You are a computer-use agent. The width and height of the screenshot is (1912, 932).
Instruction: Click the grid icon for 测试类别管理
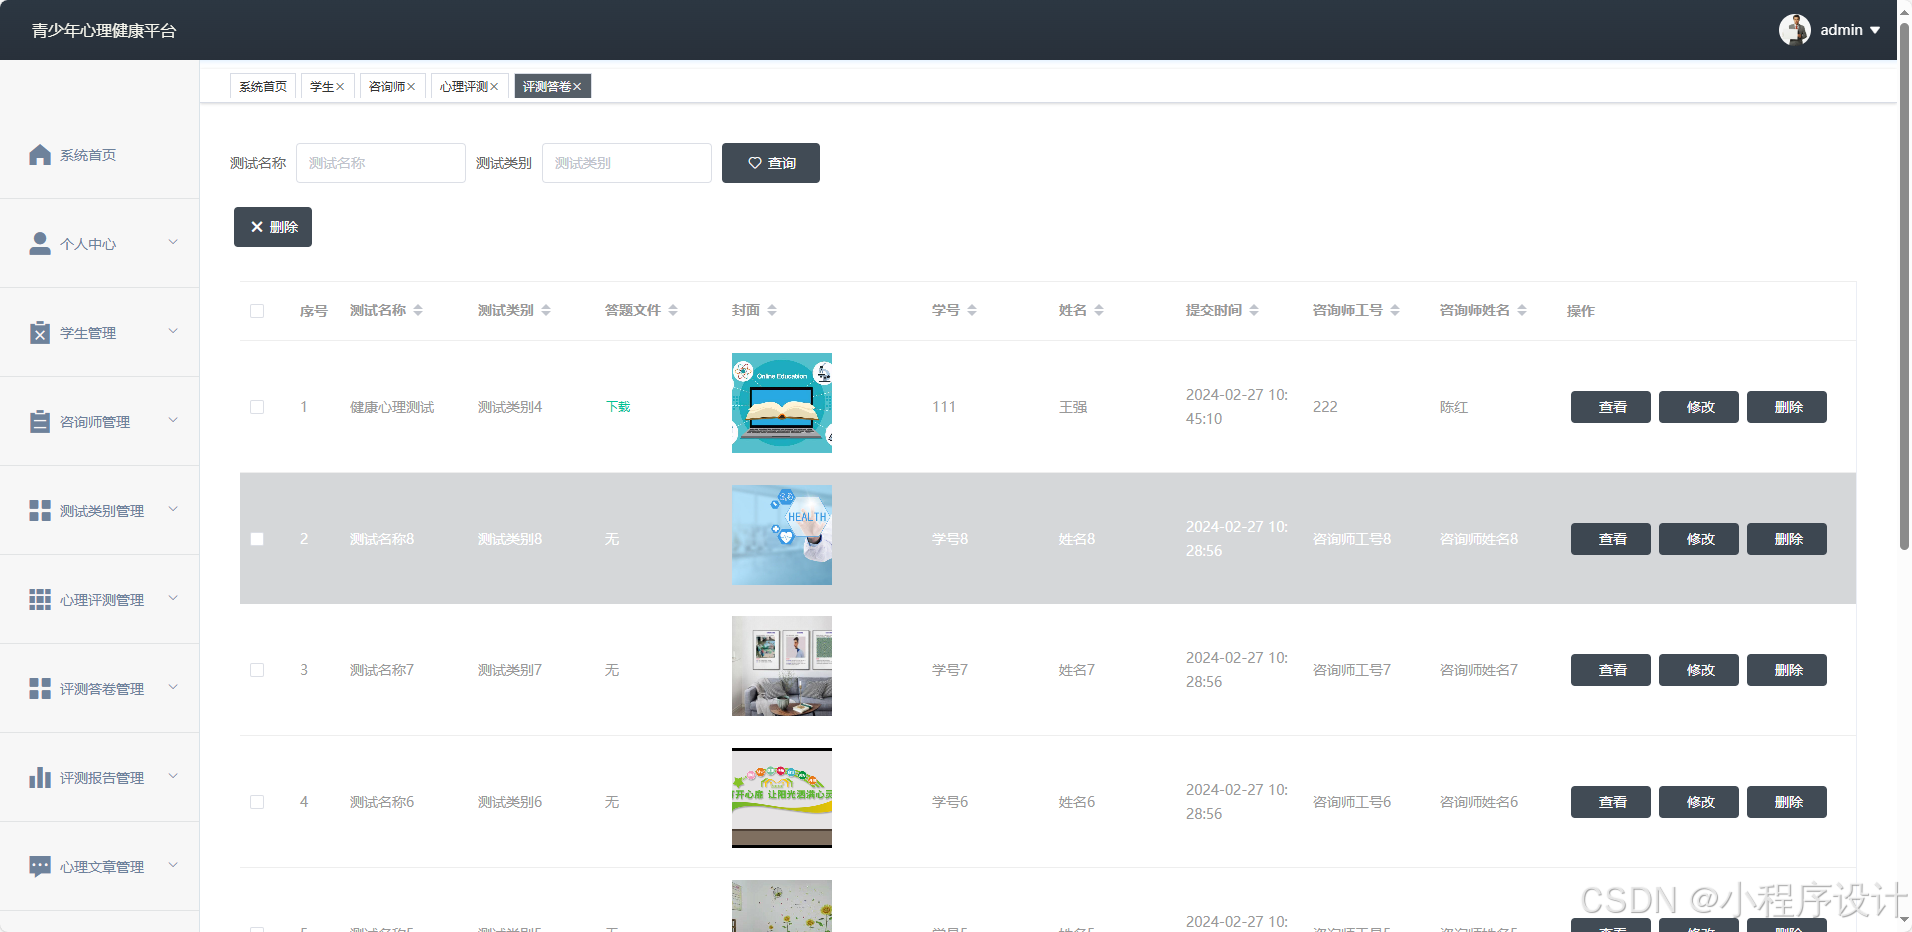pos(40,511)
